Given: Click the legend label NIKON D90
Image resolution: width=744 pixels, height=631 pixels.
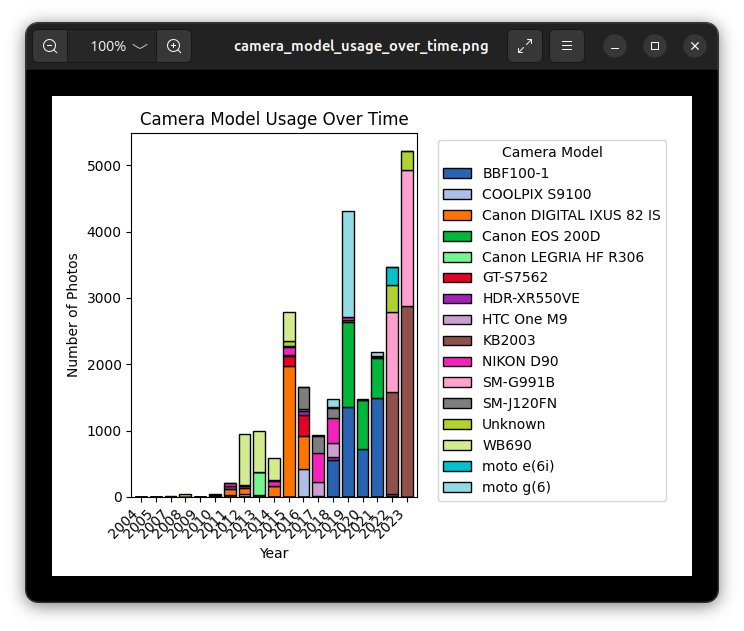Looking at the screenshot, I should click(x=520, y=361).
